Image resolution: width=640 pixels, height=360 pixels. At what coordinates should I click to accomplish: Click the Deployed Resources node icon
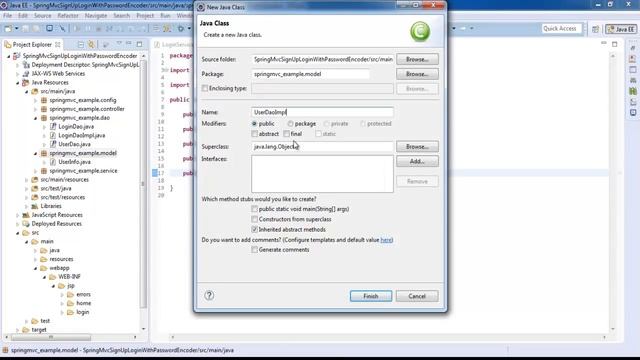tap(26, 224)
